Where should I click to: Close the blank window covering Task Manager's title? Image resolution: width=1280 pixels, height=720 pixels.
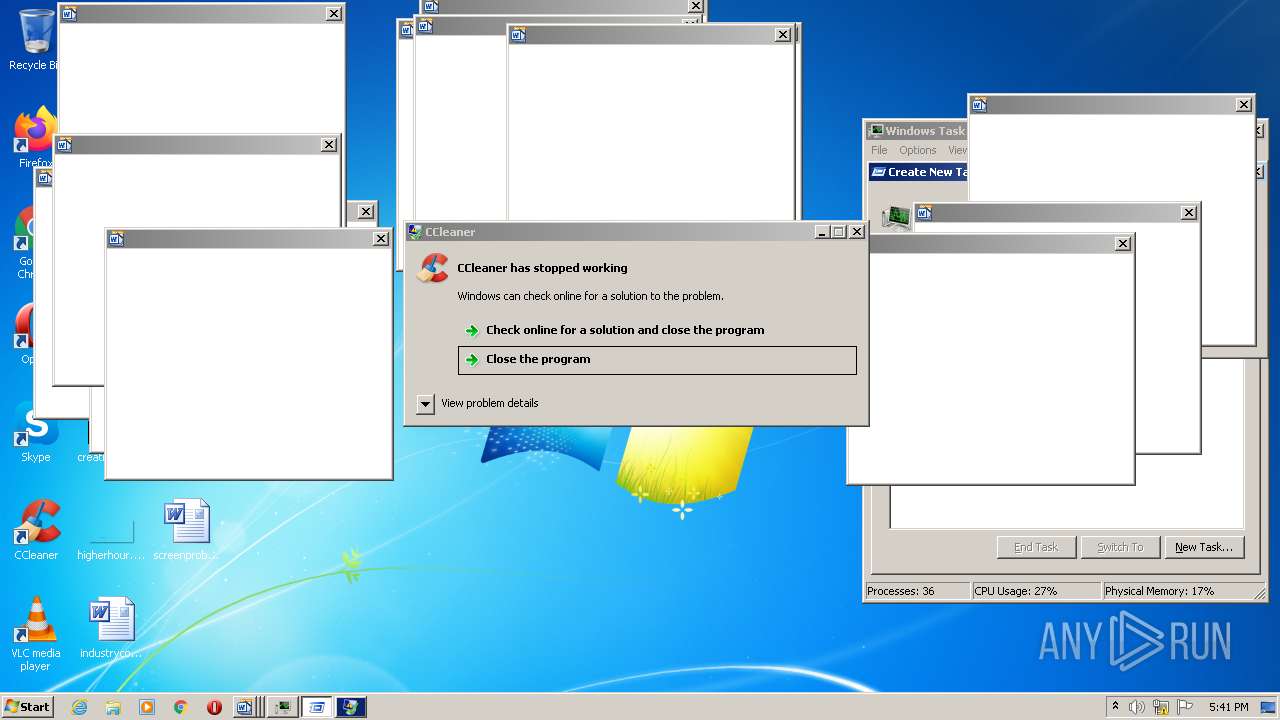click(x=1244, y=105)
